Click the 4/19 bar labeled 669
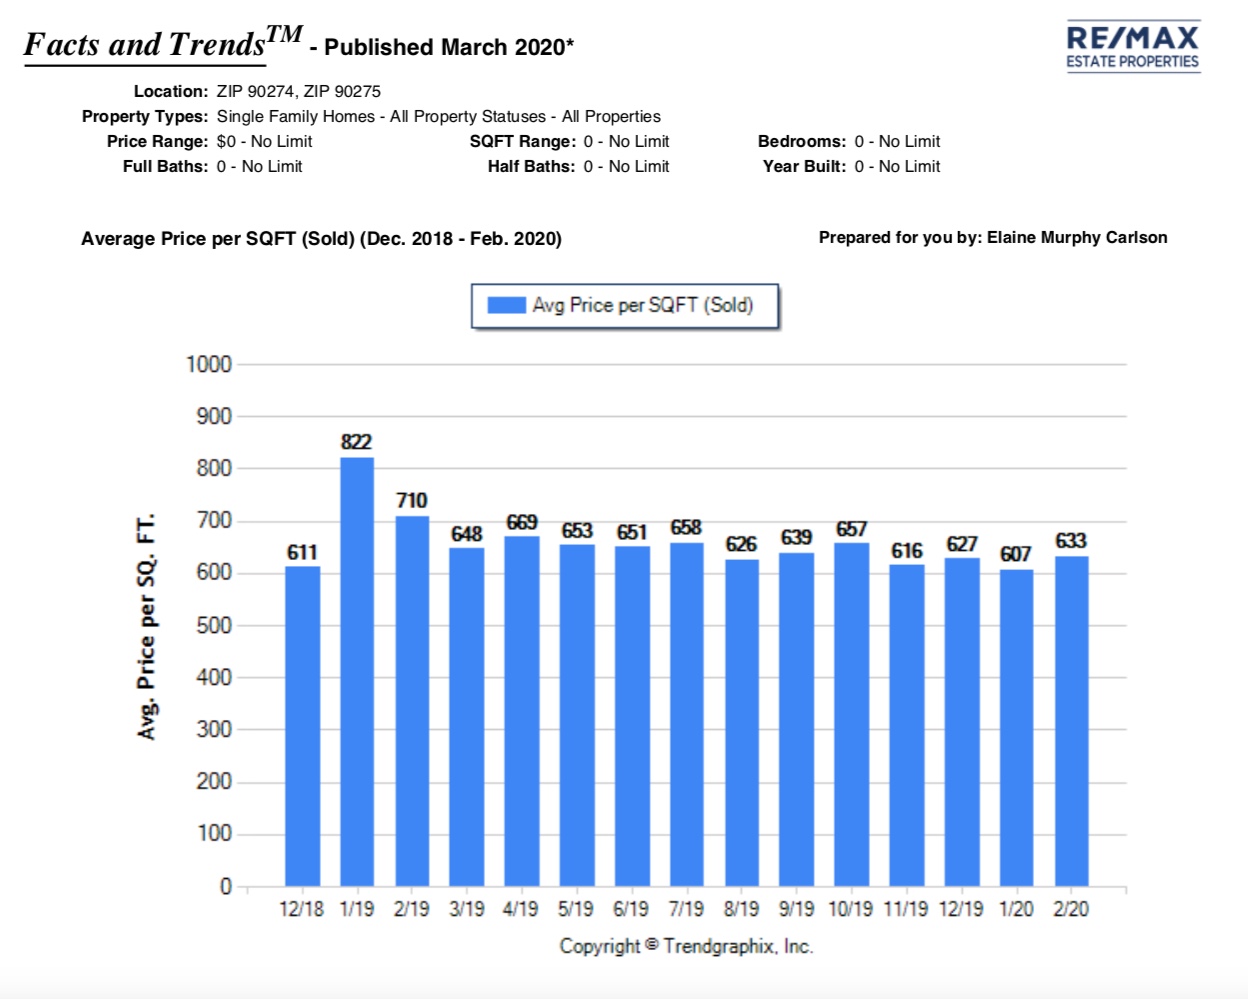This screenshot has width=1248, height=999. pos(522,711)
